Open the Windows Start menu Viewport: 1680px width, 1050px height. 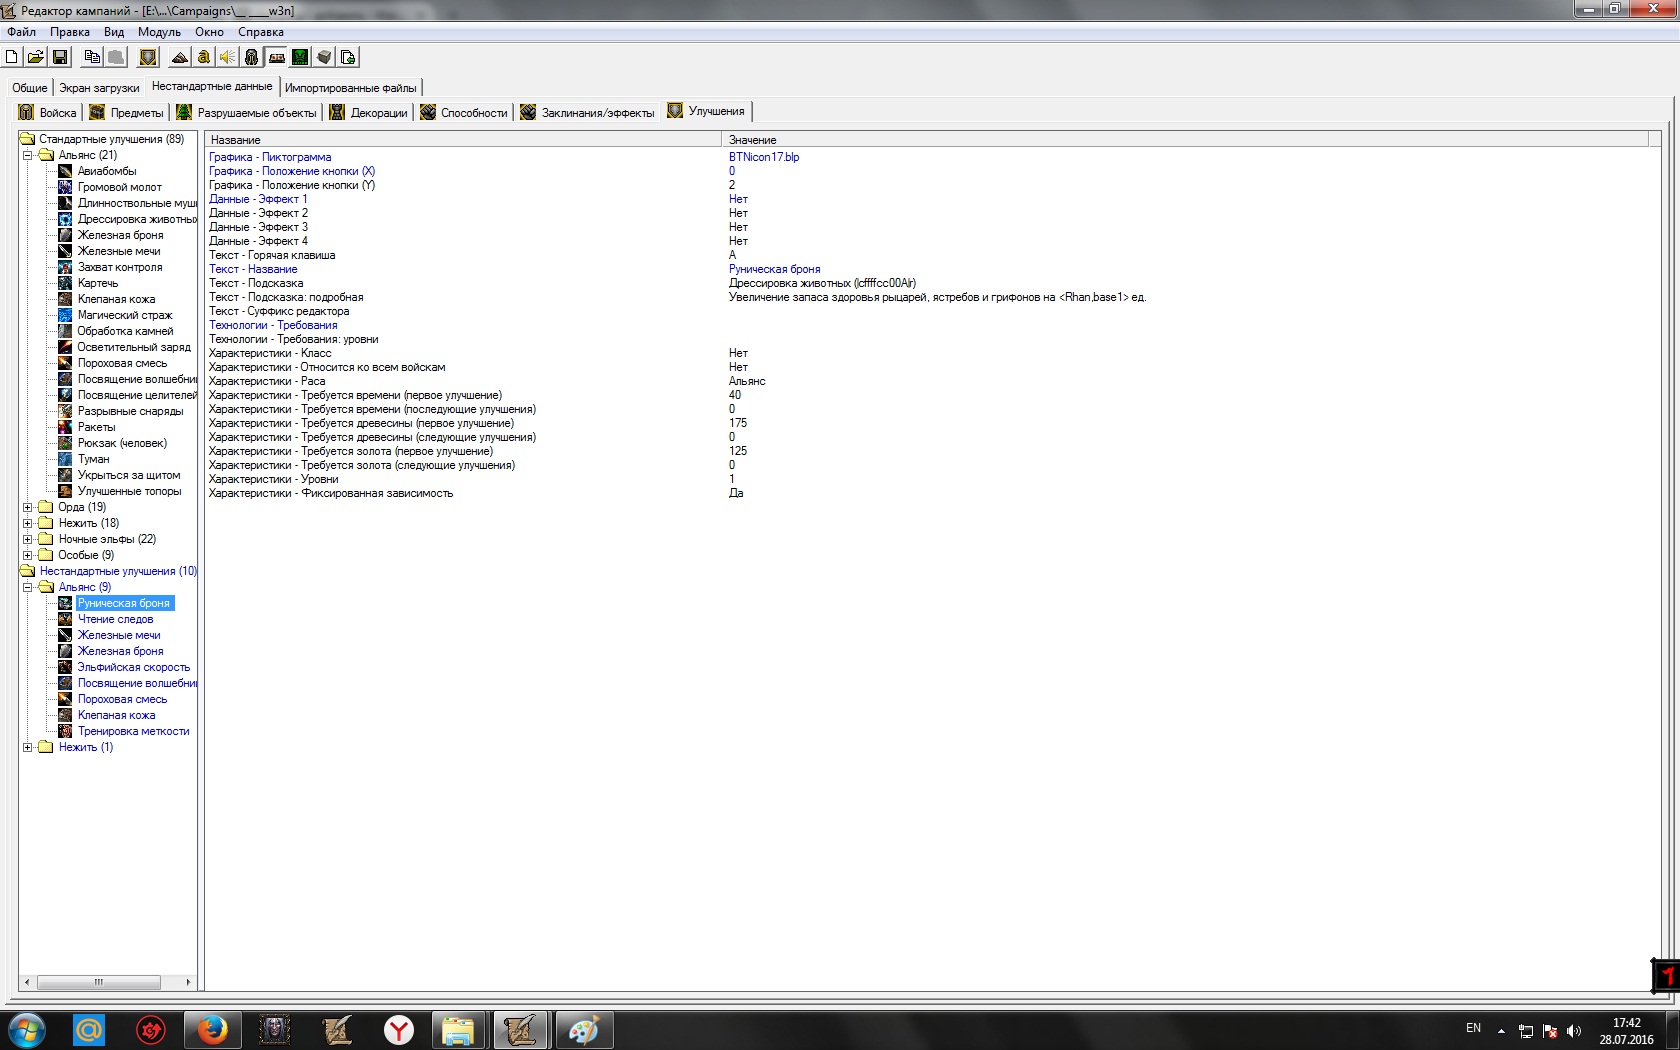(x=26, y=1030)
